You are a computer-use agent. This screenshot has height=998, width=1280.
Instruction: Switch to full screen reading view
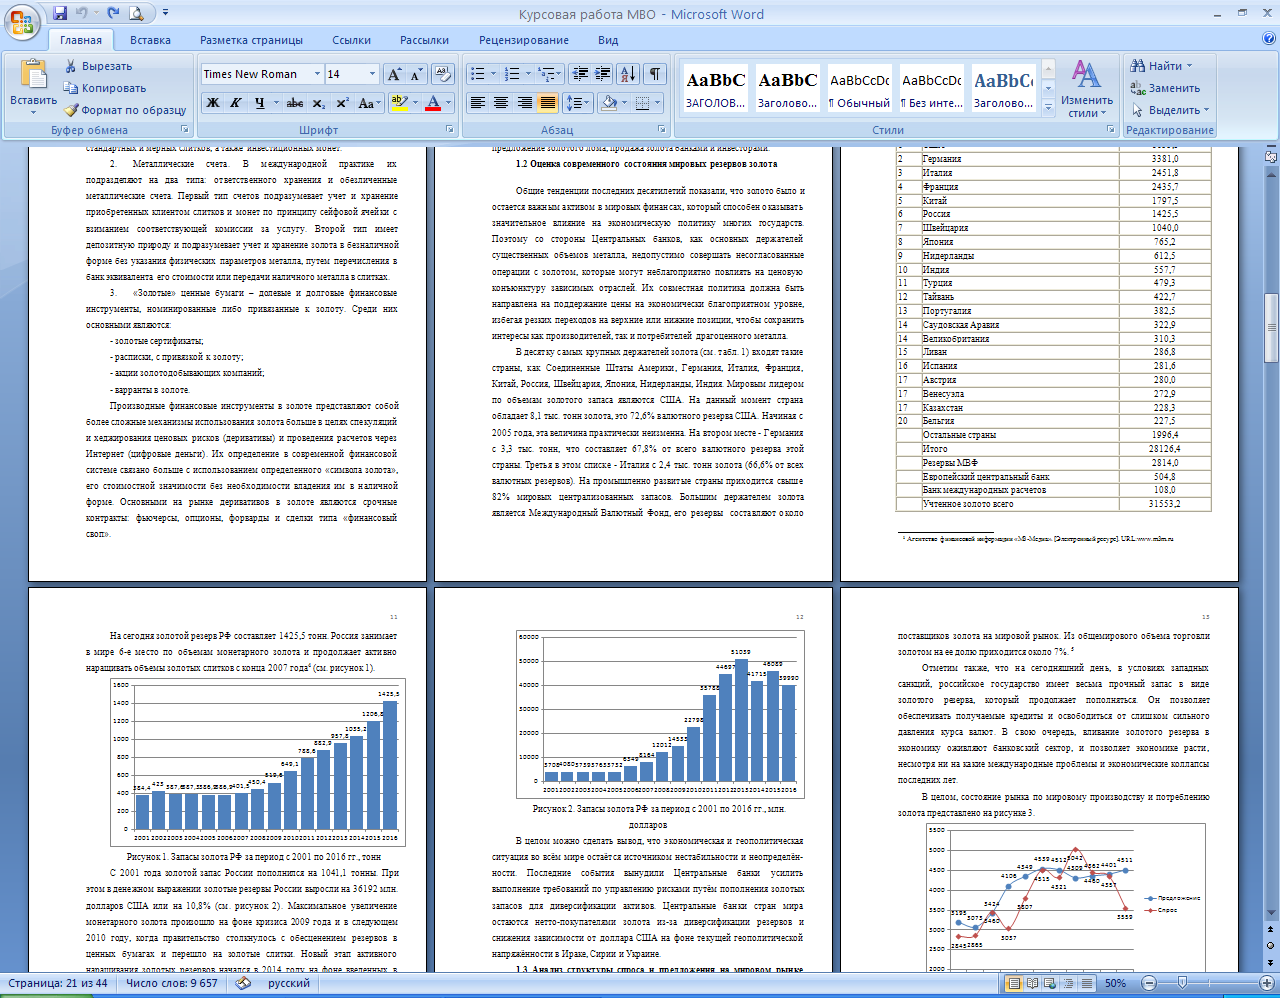coord(1031,984)
